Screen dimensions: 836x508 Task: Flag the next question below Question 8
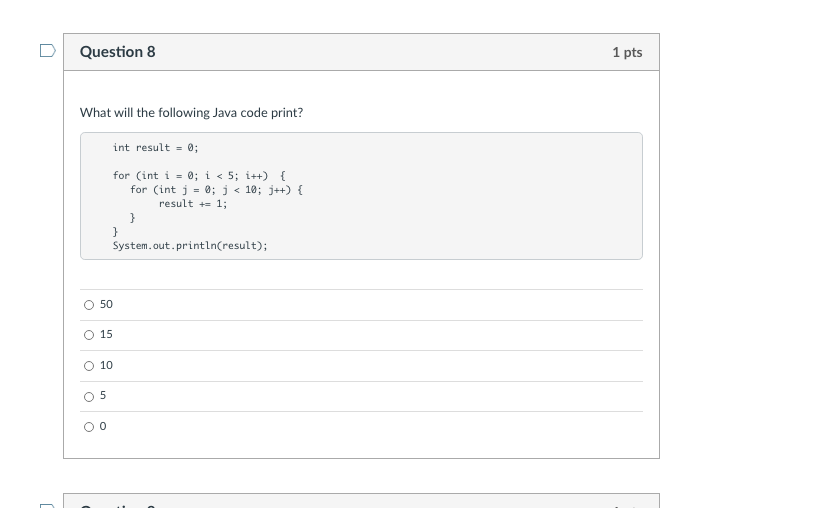pyautogui.click(x=47, y=505)
